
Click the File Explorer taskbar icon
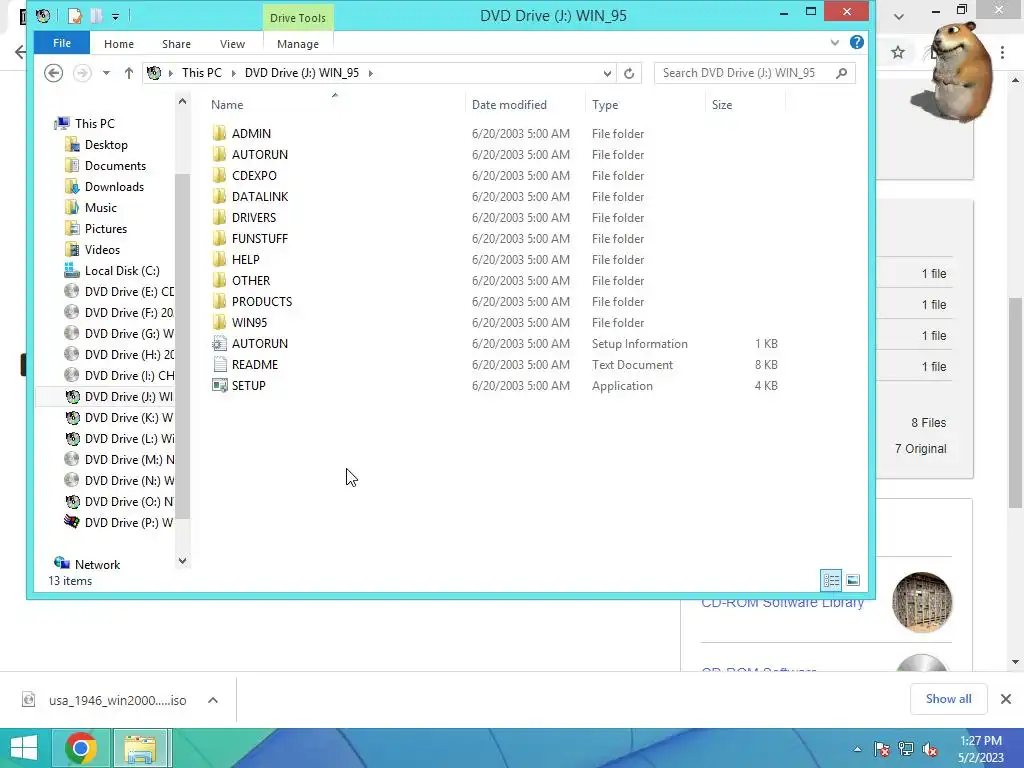pyautogui.click(x=141, y=748)
